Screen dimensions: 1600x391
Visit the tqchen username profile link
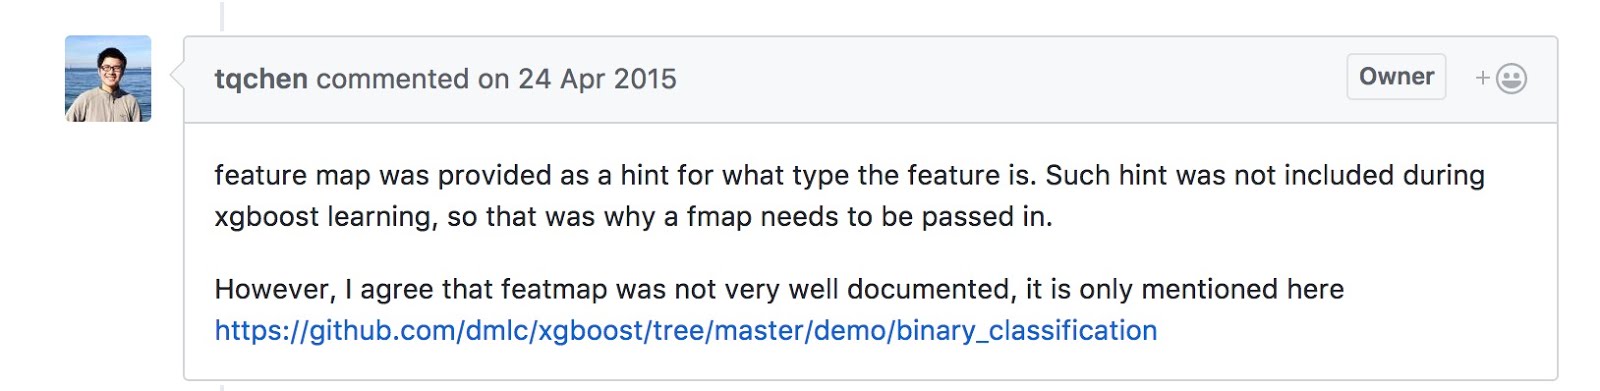(261, 79)
